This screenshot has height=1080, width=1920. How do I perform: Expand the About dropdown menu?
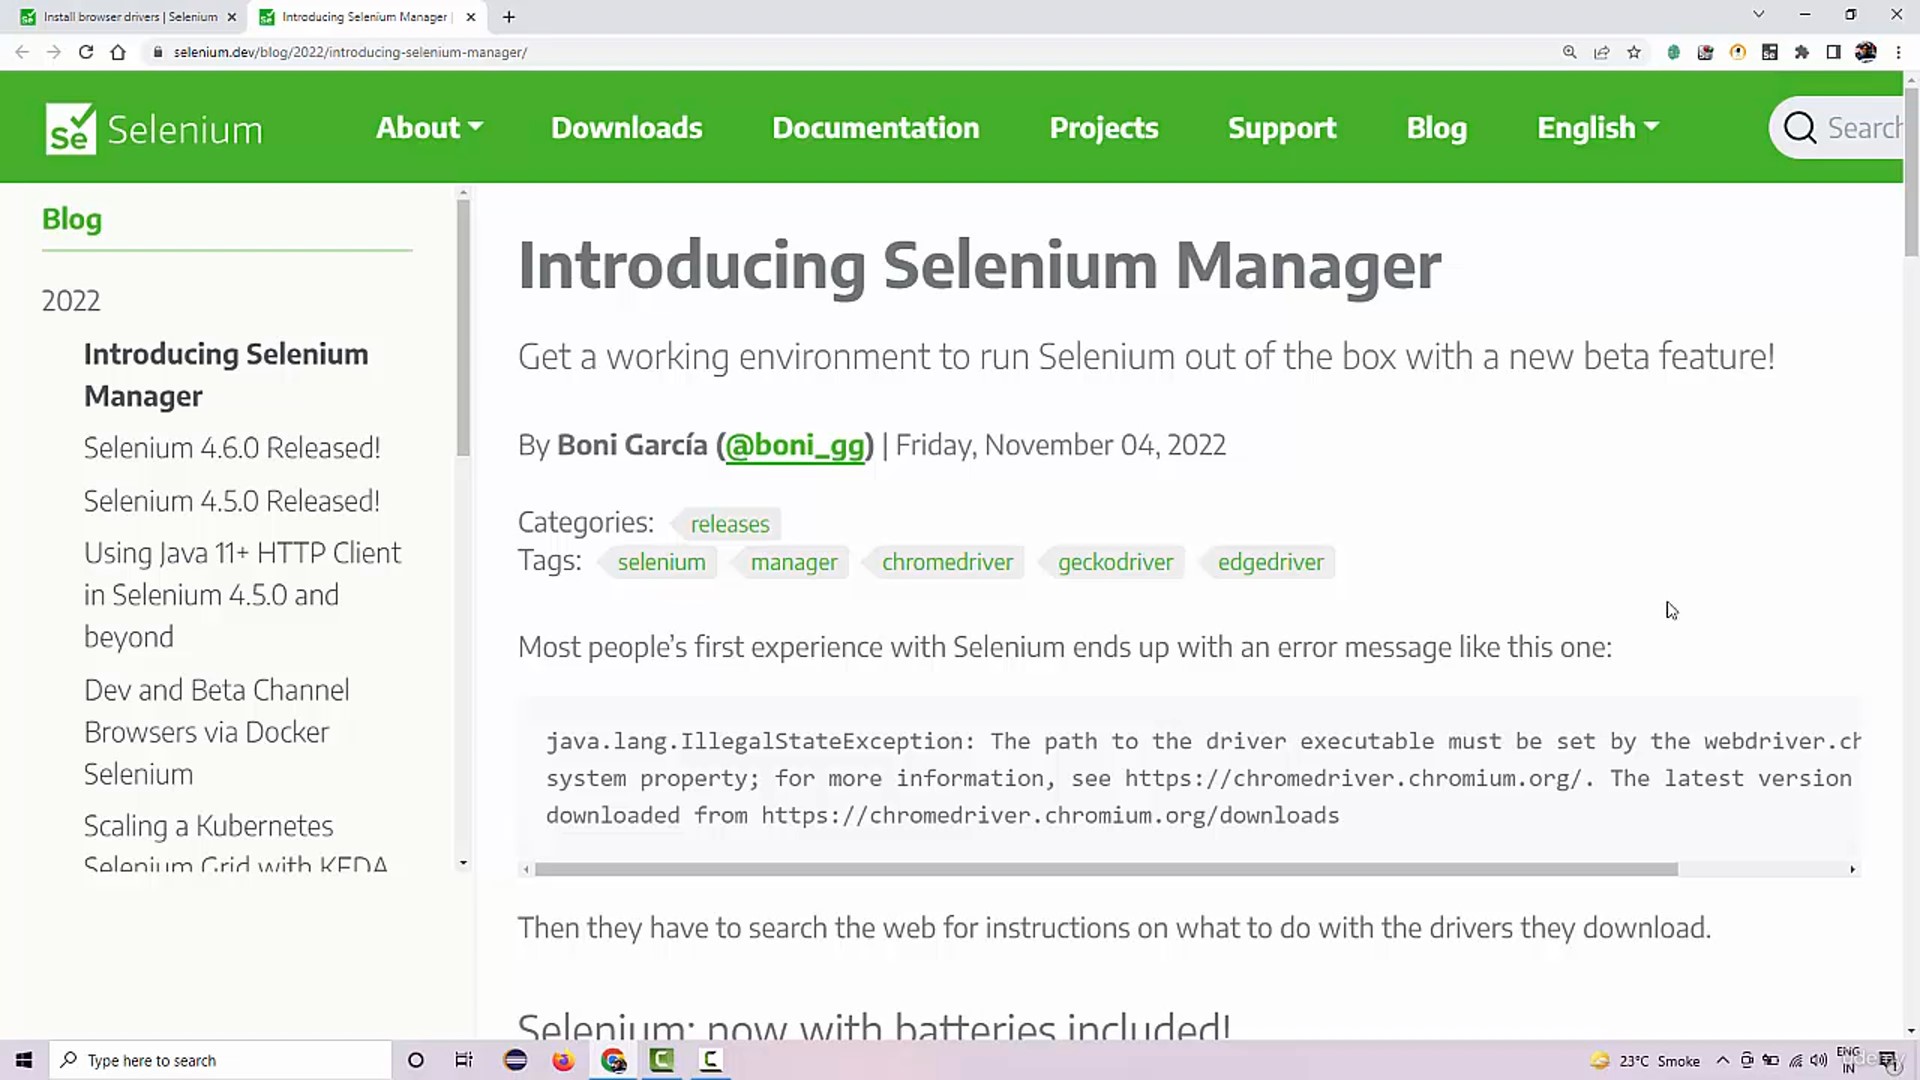point(429,128)
